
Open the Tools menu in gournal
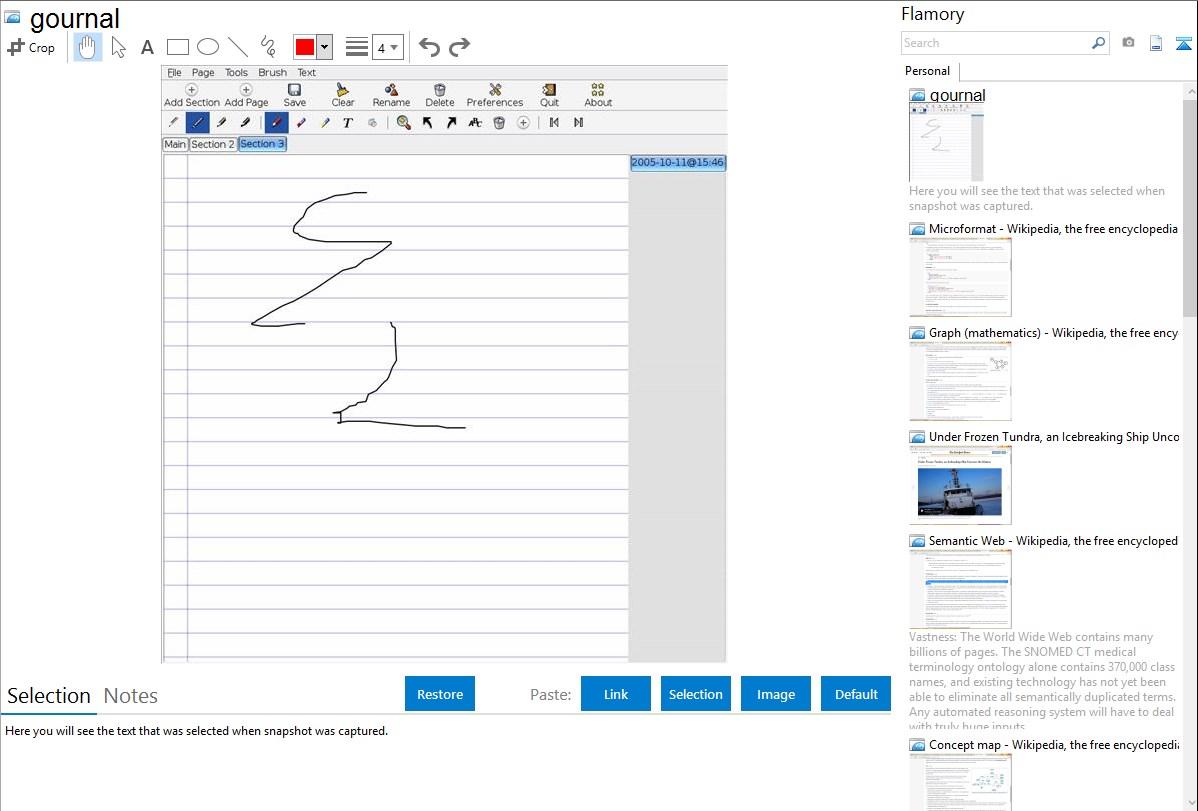click(x=236, y=73)
